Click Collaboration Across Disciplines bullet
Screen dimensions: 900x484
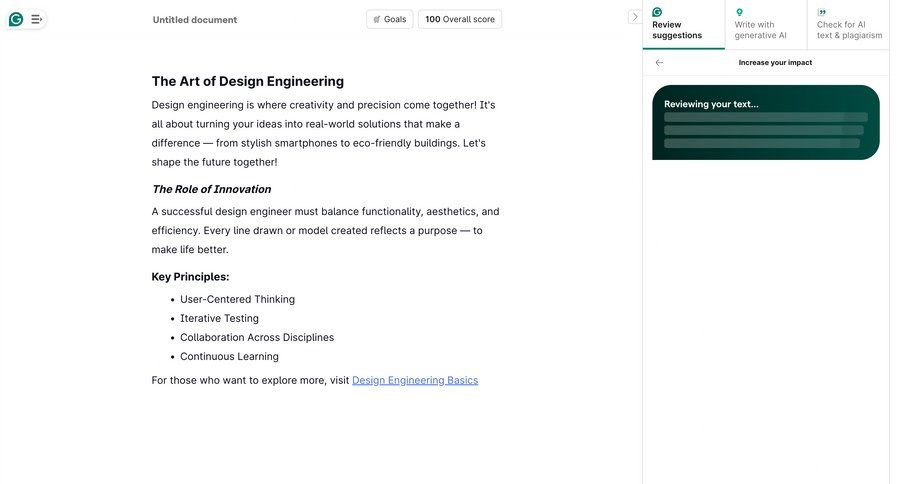[257, 337]
